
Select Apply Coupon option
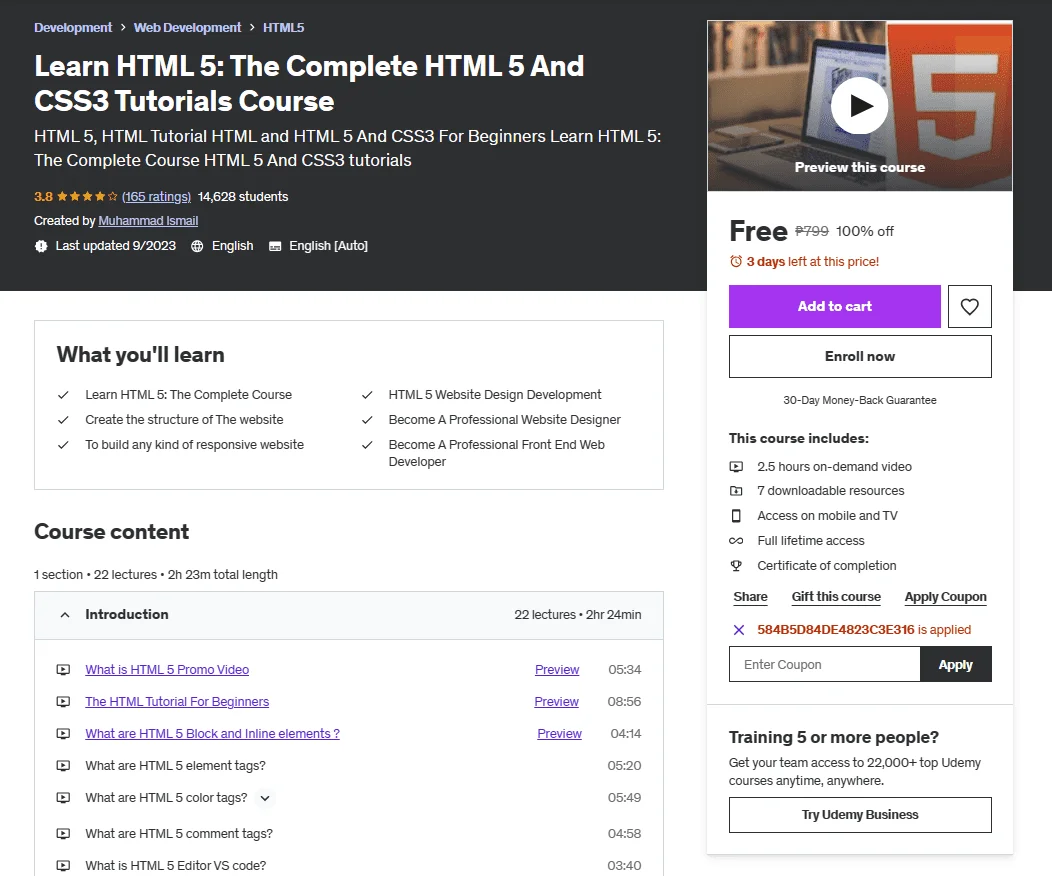pos(945,597)
